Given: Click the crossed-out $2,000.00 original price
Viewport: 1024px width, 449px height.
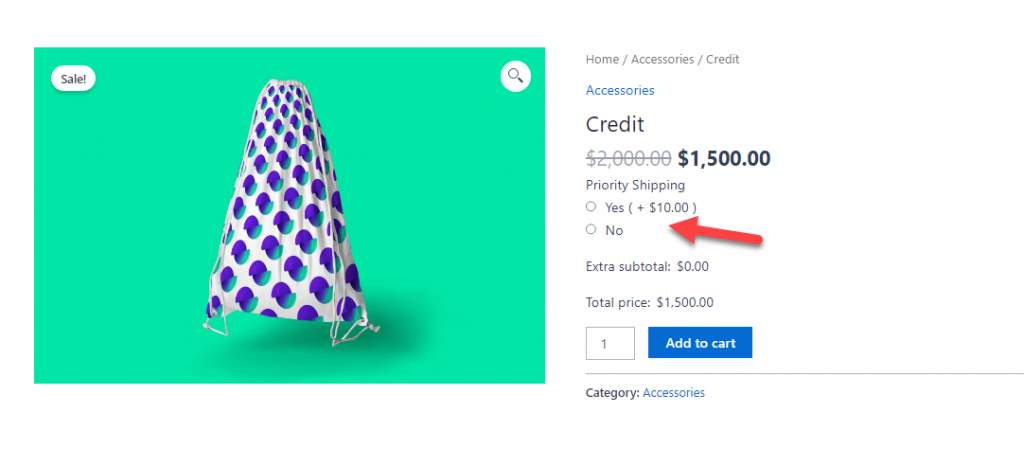Looking at the screenshot, I should 628,158.
